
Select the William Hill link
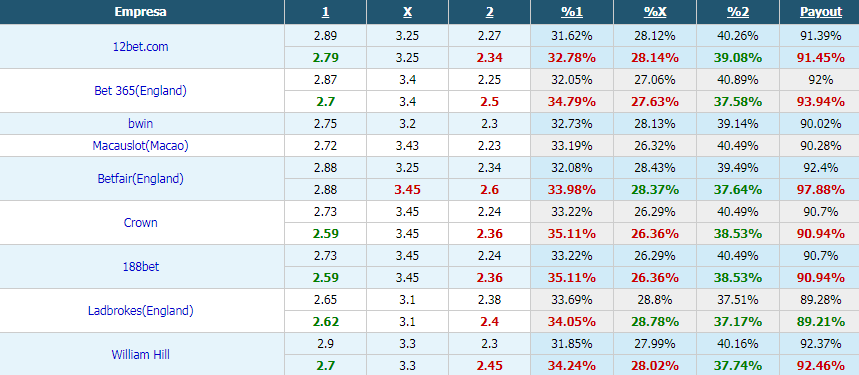click(x=140, y=354)
